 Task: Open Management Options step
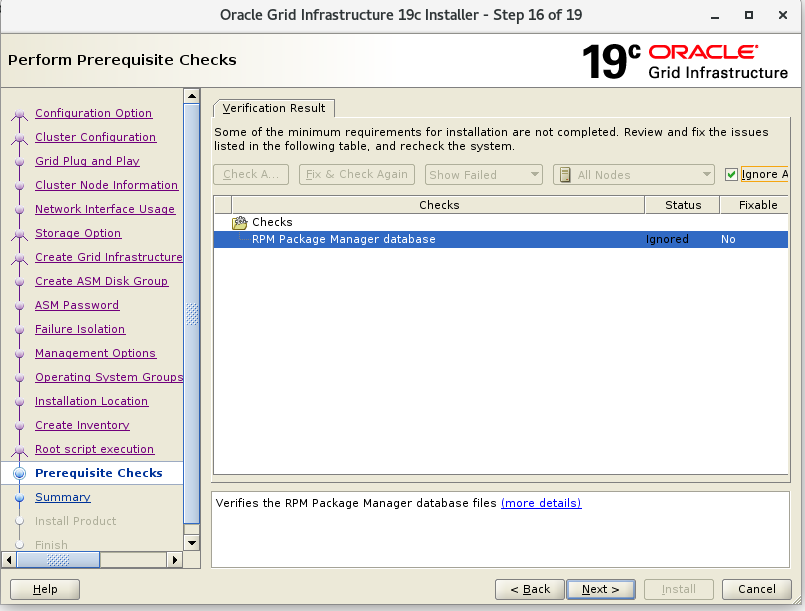coord(95,353)
